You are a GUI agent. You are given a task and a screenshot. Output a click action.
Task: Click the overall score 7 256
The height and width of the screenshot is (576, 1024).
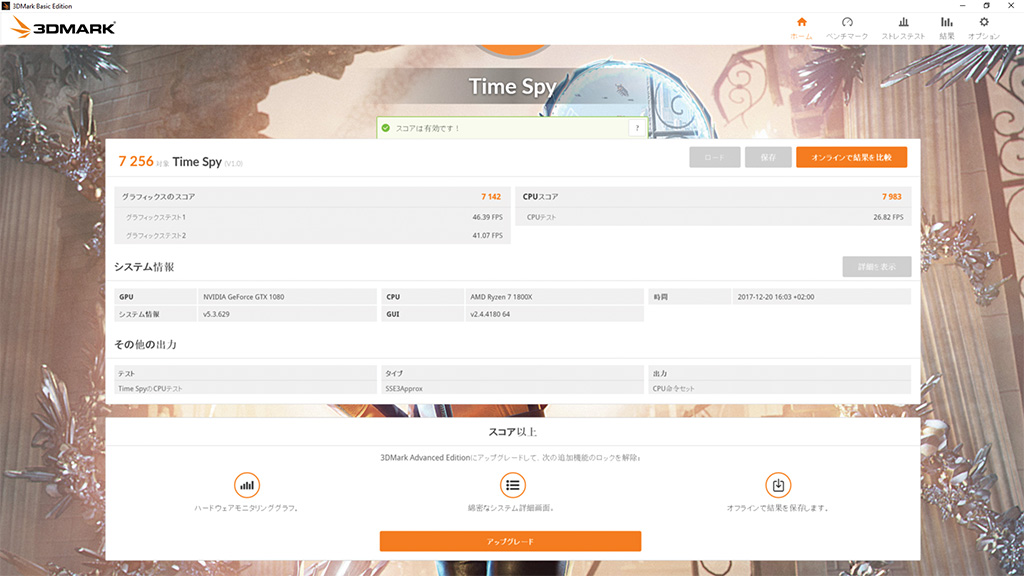[136, 161]
